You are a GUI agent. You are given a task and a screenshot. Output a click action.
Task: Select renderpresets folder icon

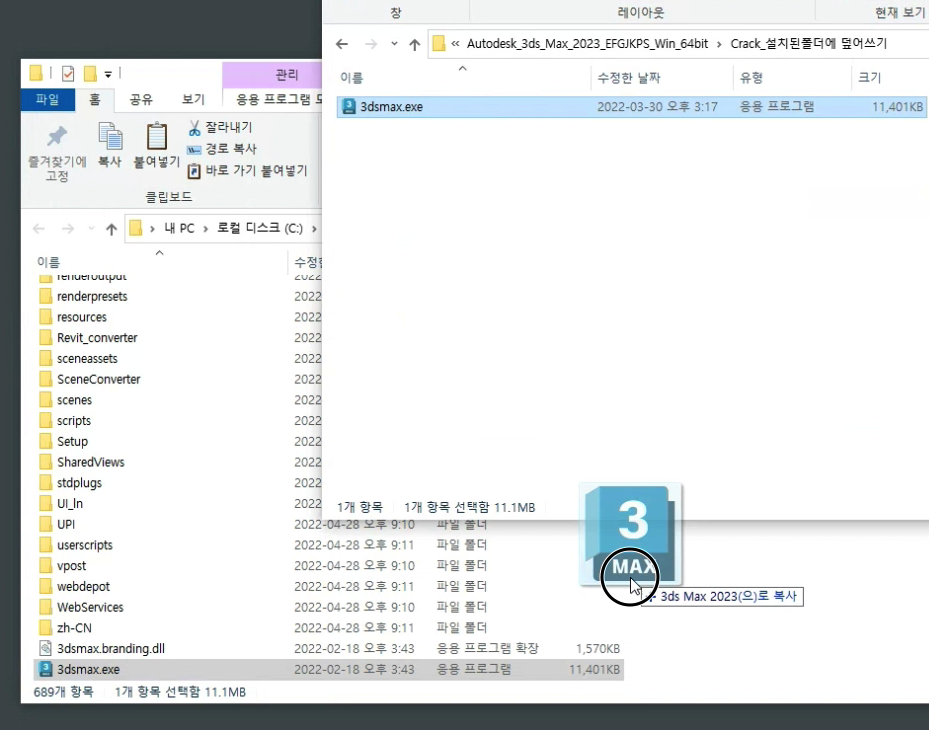tap(46, 296)
